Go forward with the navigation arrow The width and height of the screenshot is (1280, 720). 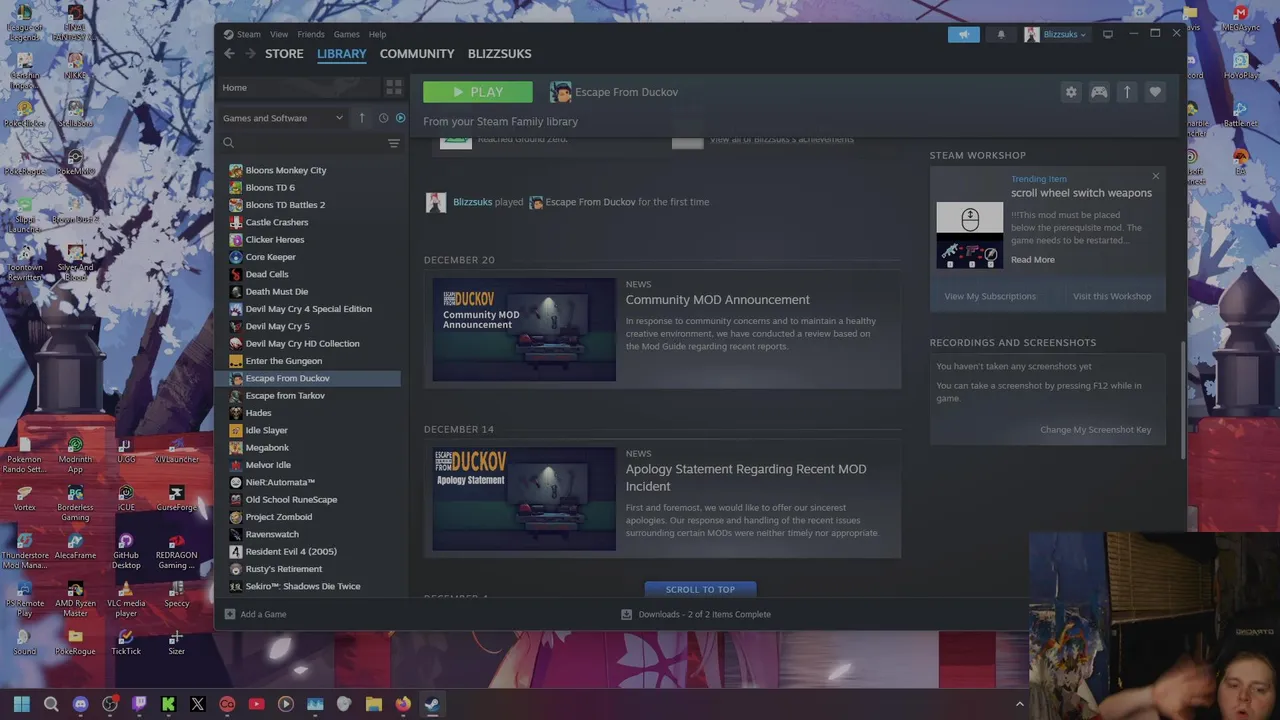[x=250, y=54]
